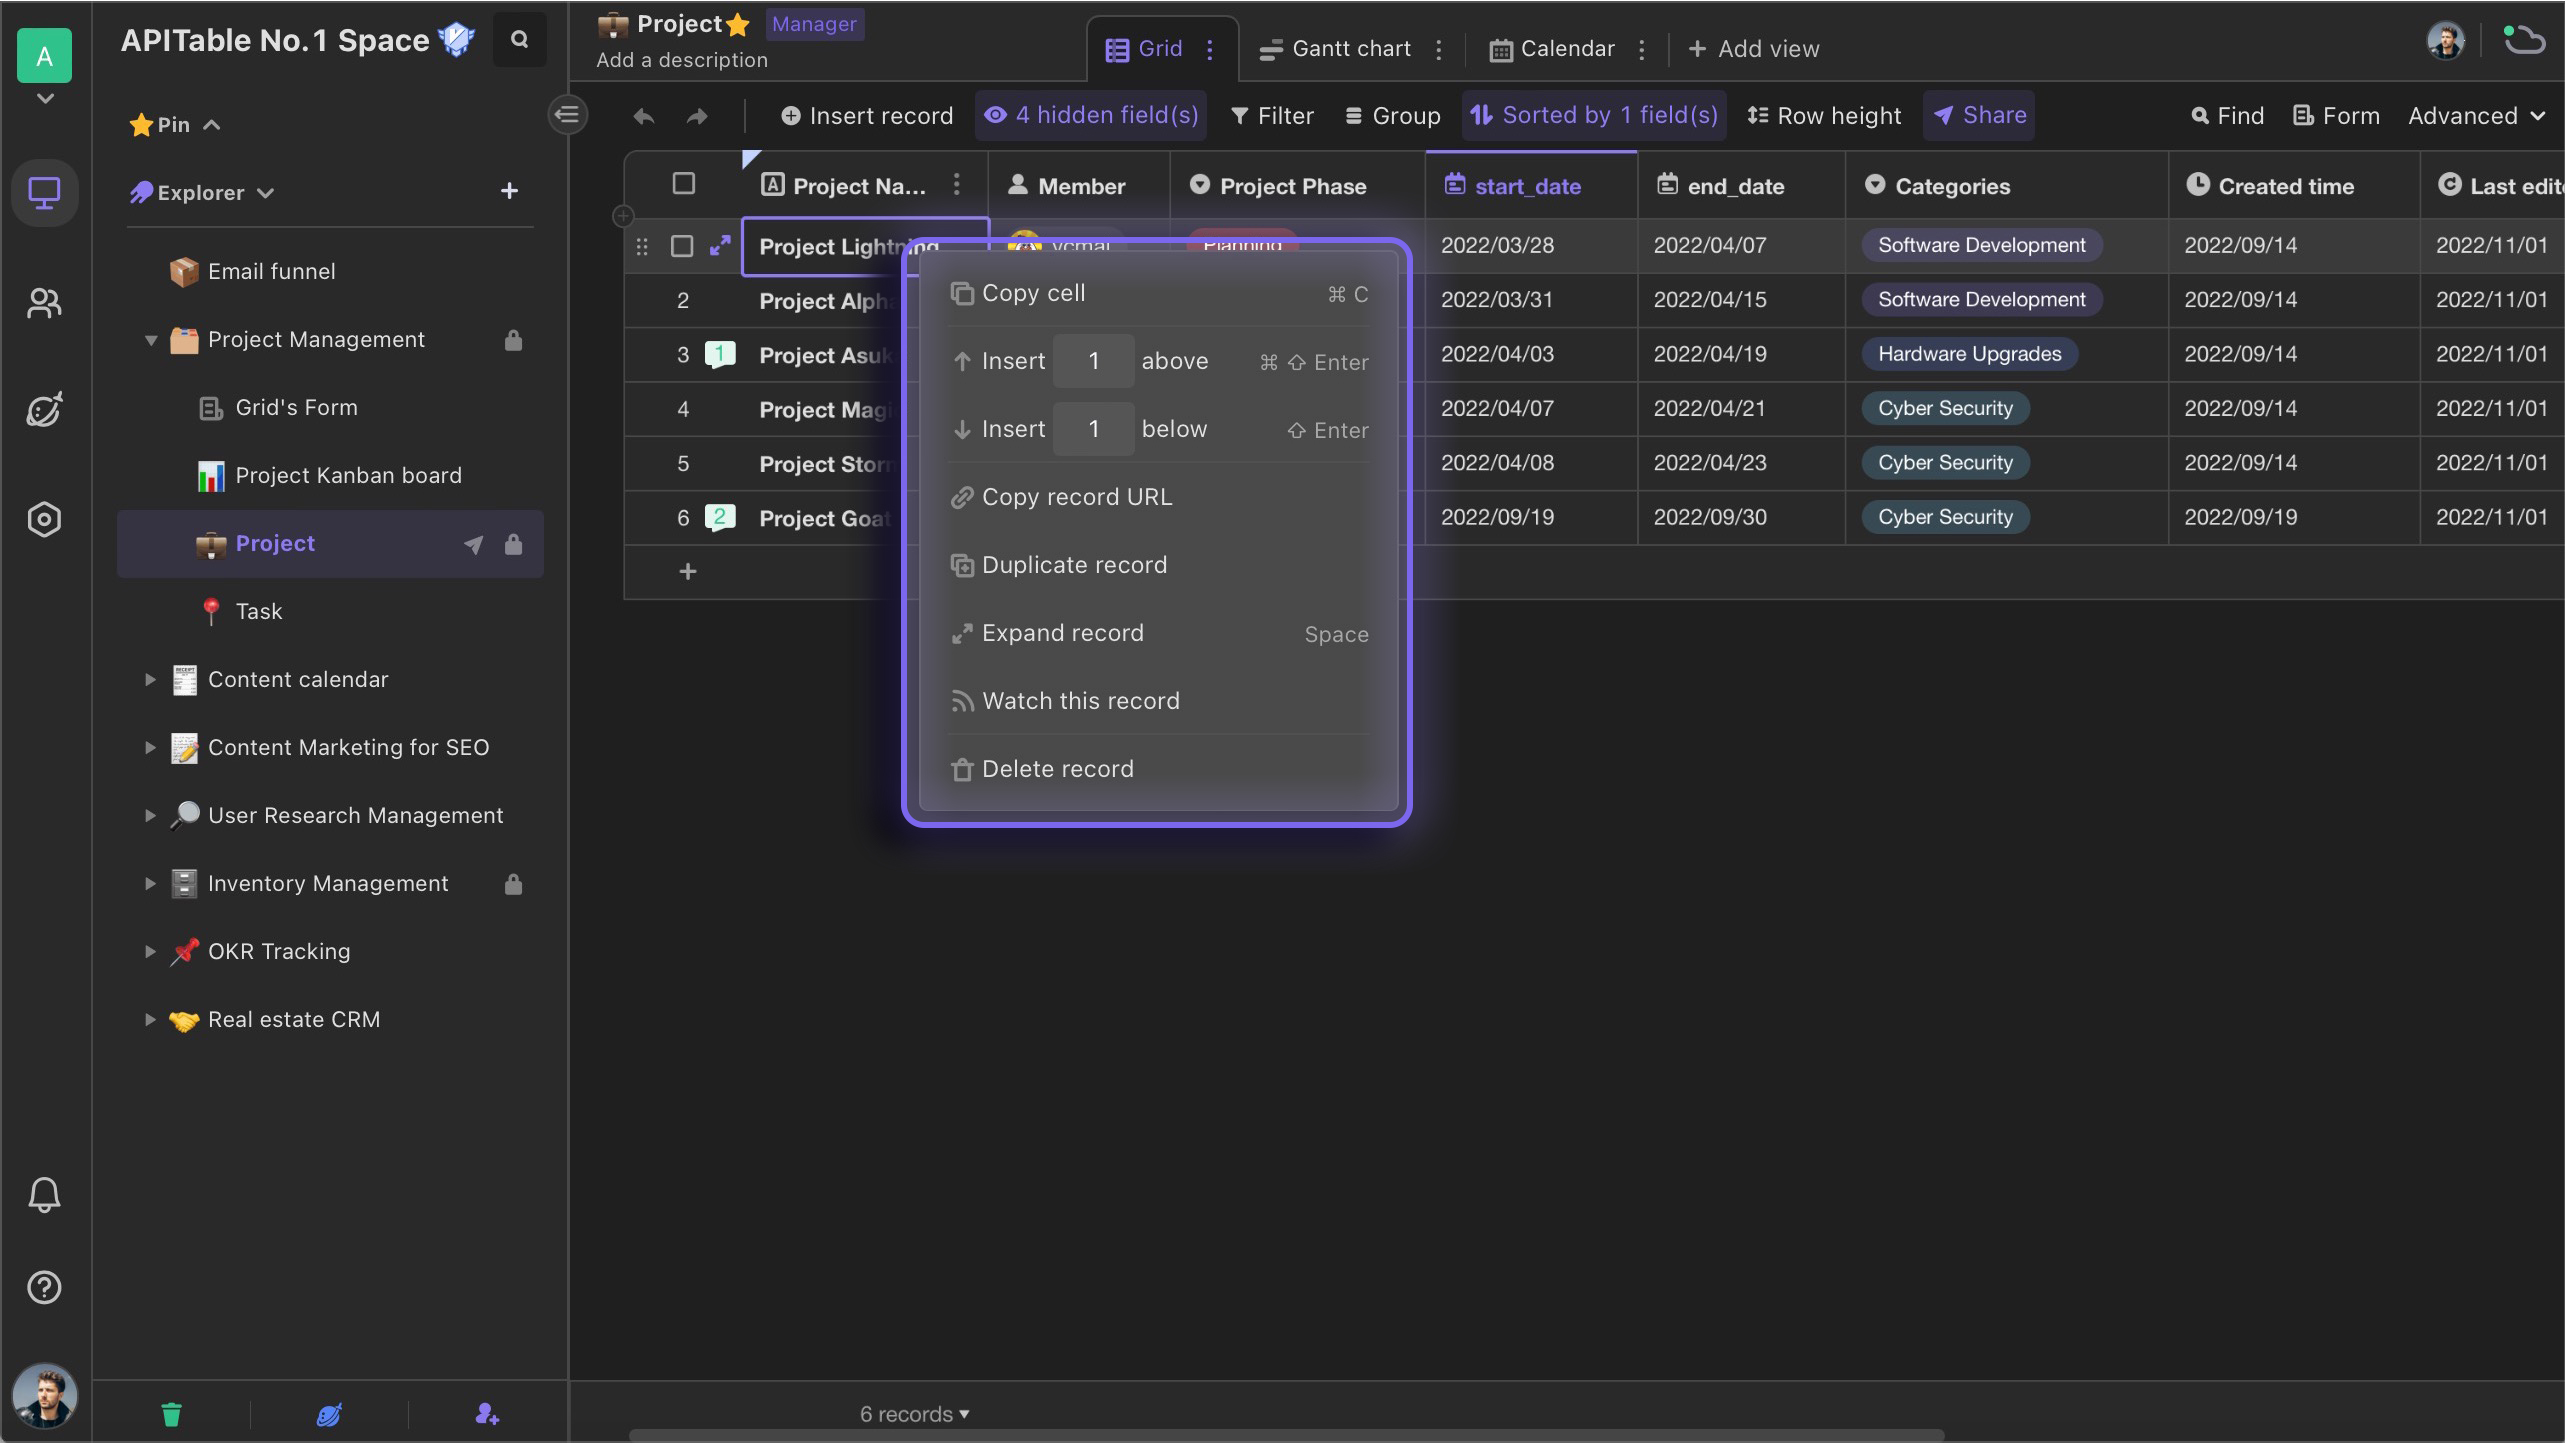The width and height of the screenshot is (2565, 1443).
Task: Click Insert above row count input
Action: pyautogui.click(x=1093, y=361)
